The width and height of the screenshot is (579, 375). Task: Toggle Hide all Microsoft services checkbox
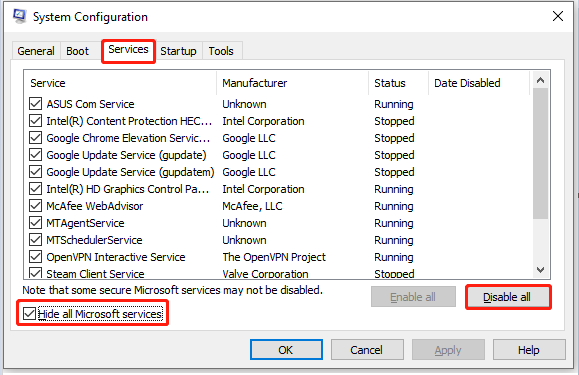(29, 314)
